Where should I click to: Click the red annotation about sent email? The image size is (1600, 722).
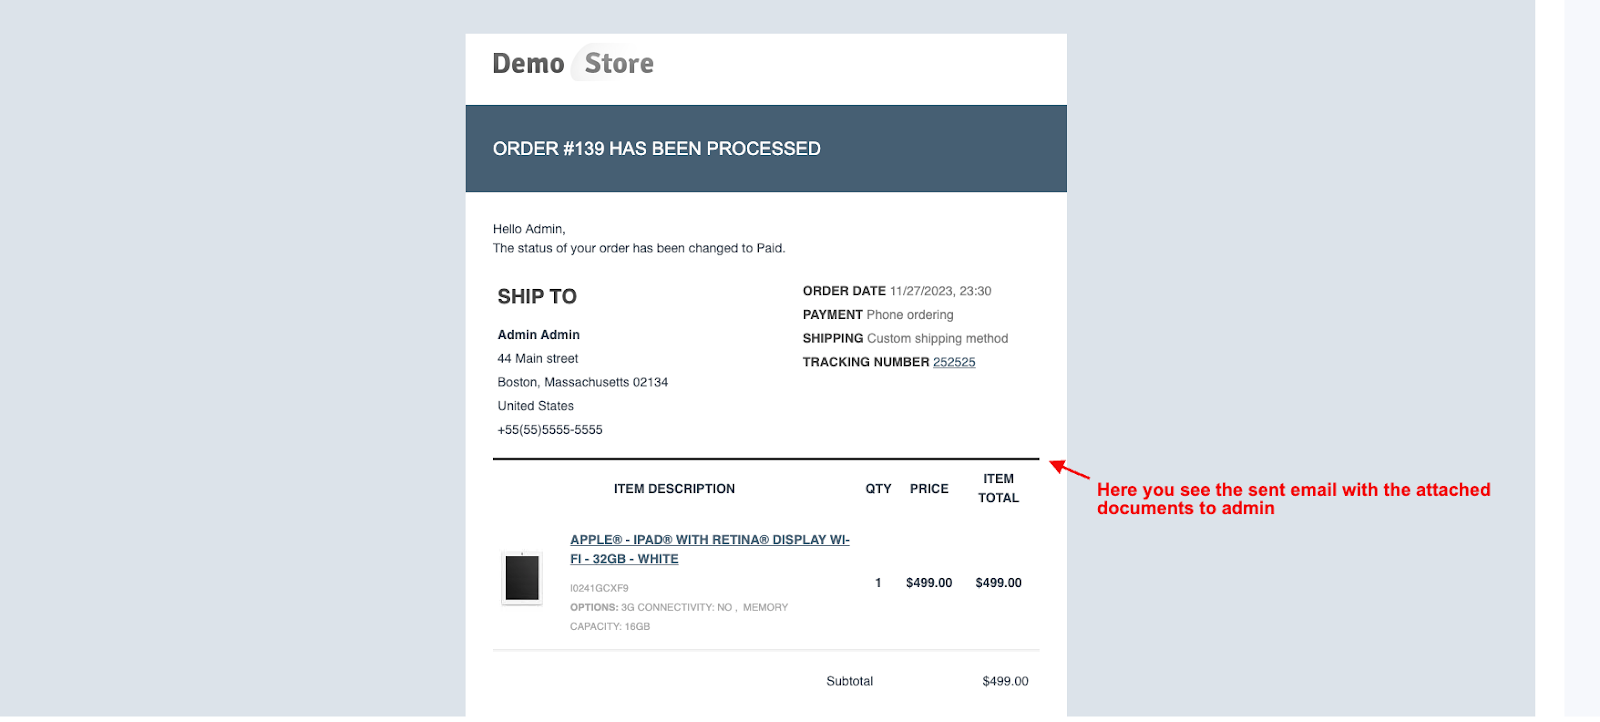click(1292, 498)
